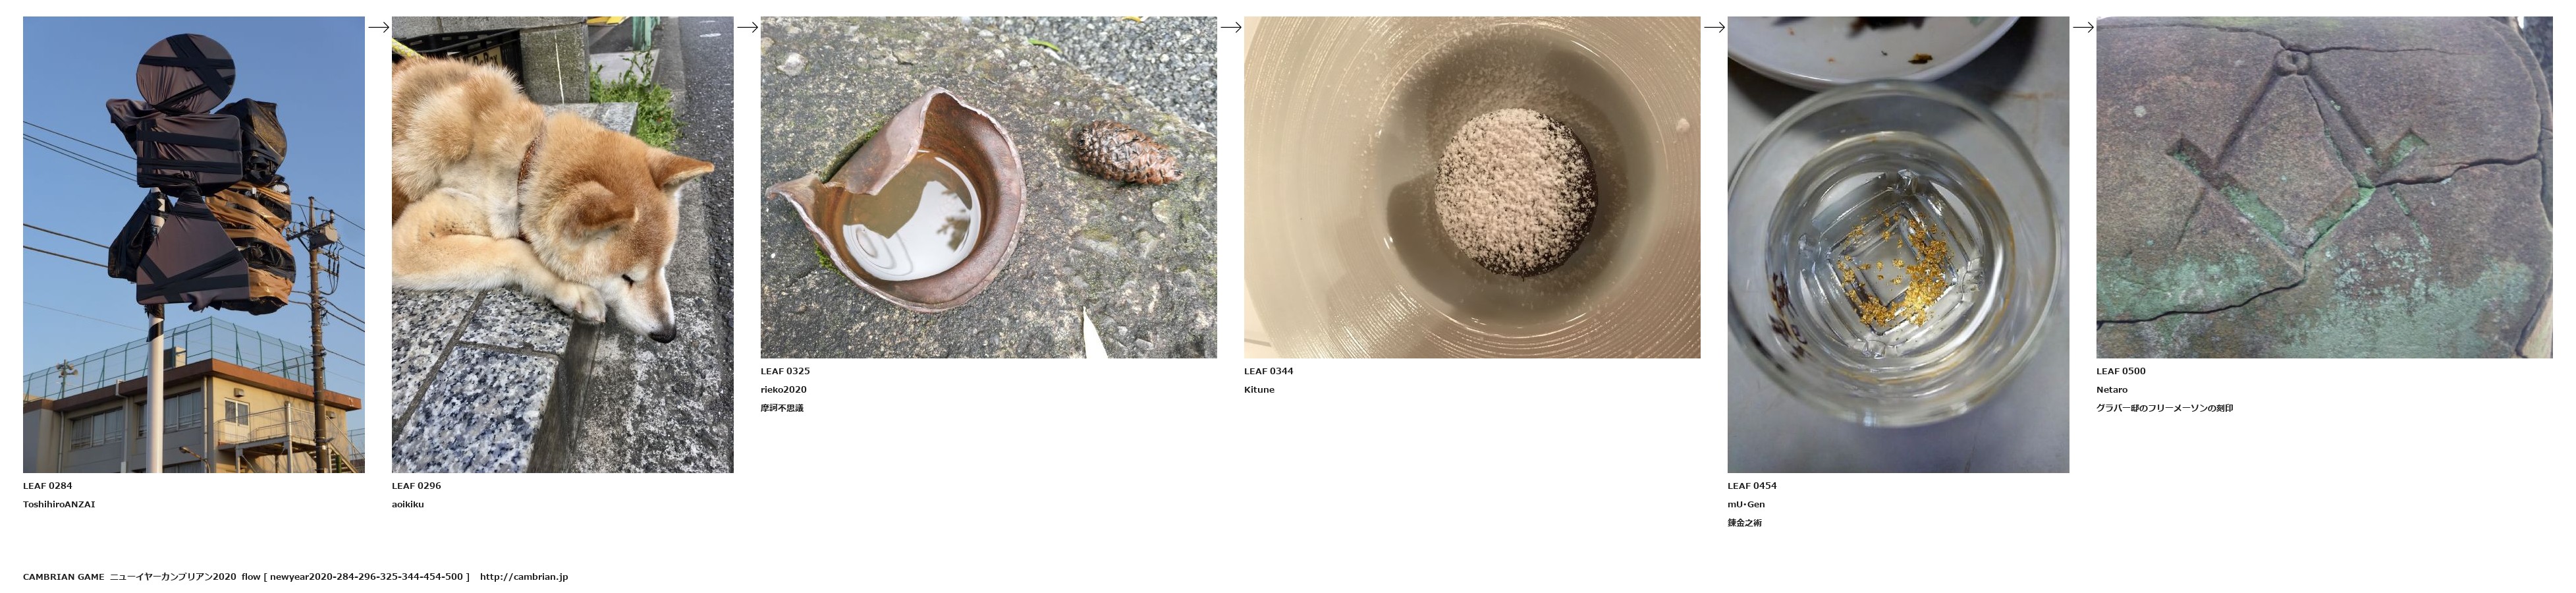Click the LEAF 0344 label
2576x593 pixels.
click(x=1269, y=371)
